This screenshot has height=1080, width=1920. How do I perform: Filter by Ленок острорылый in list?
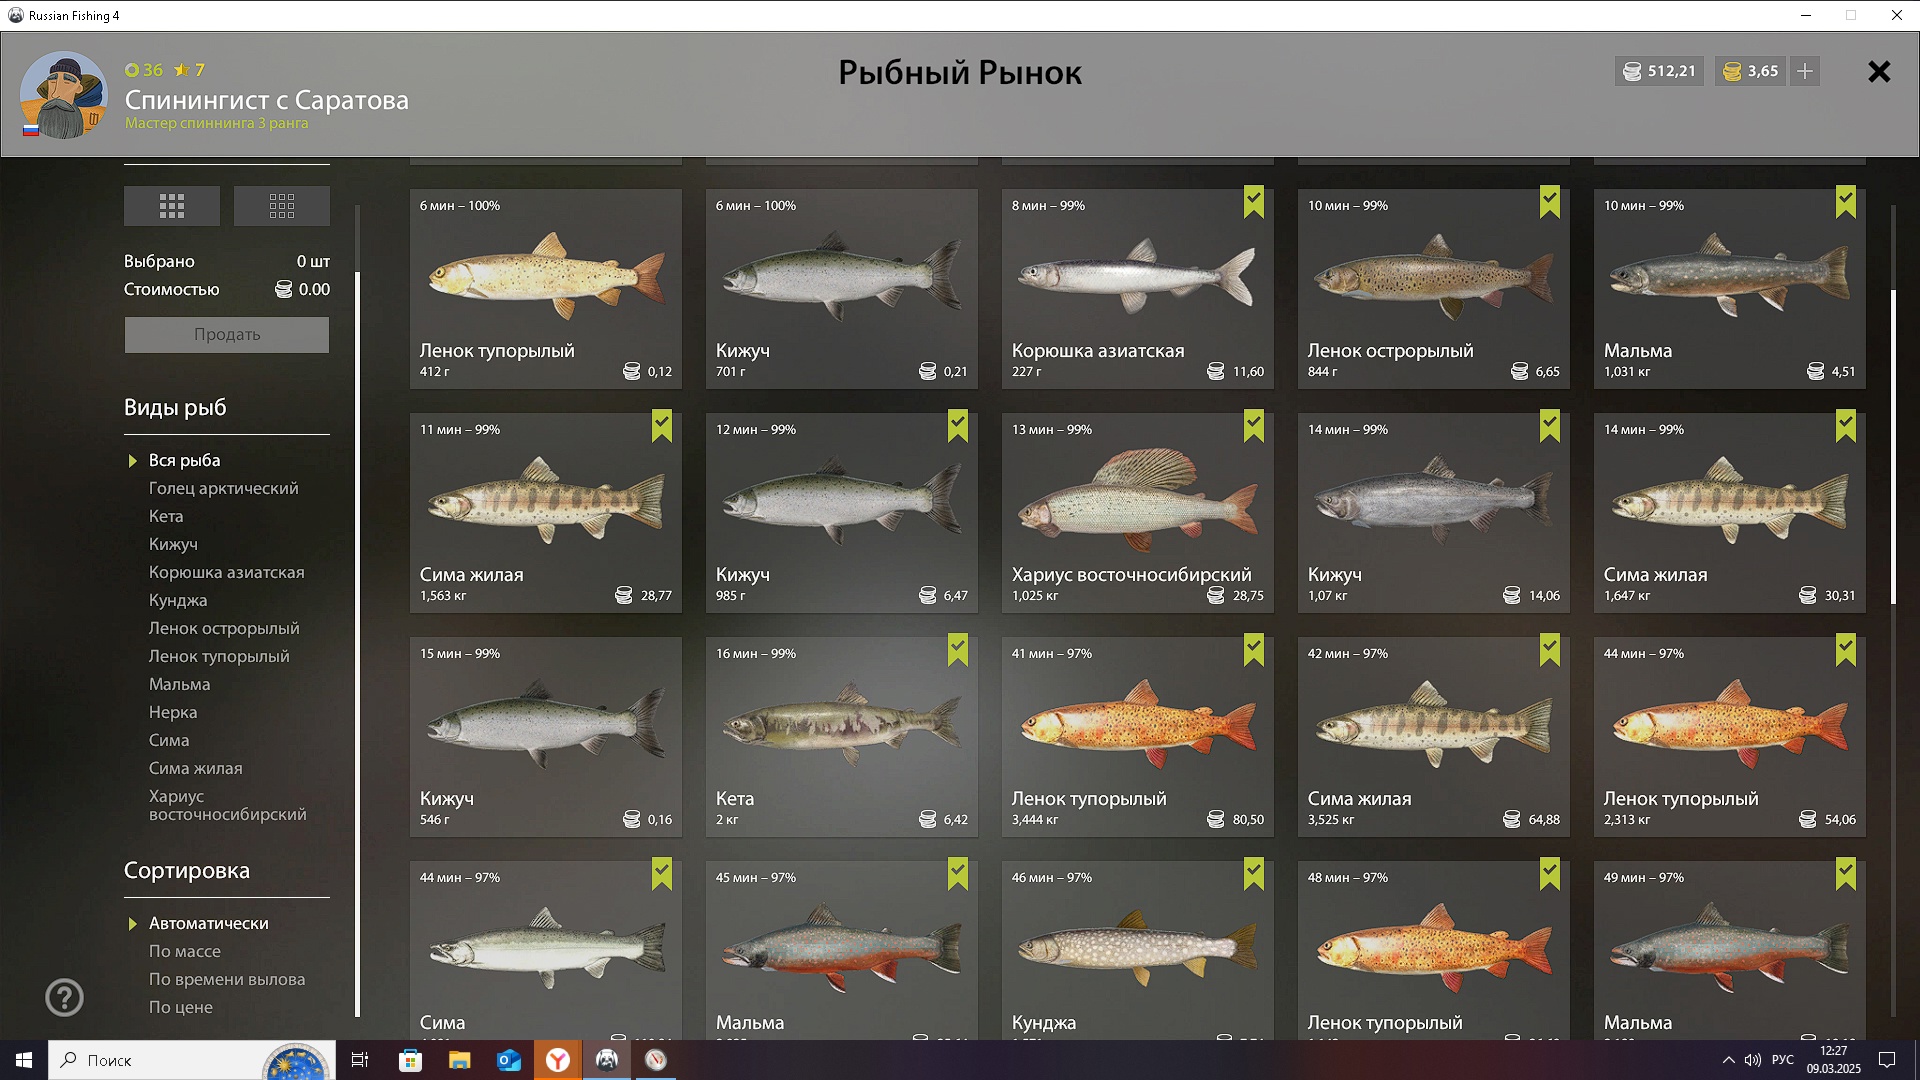pyautogui.click(x=224, y=628)
